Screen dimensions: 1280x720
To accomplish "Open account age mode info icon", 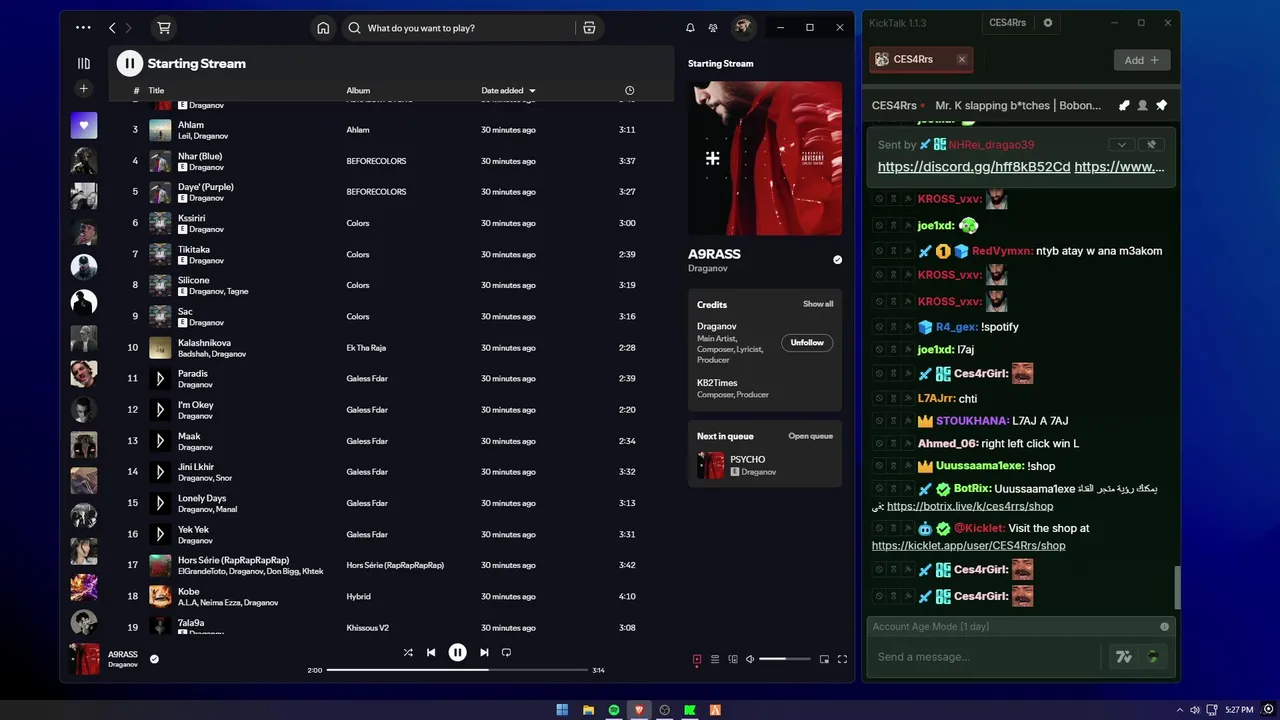I will (1164, 626).
